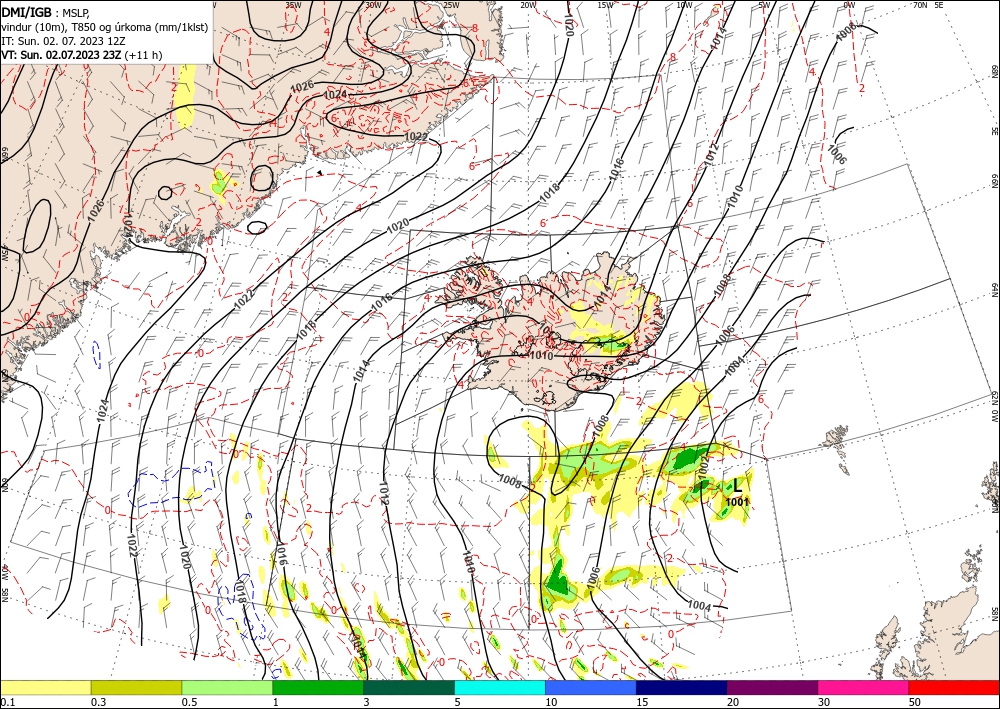This screenshot has width=1000, height=709.
Task: Click the '25W' longitude label at top
Action: [451, 5]
